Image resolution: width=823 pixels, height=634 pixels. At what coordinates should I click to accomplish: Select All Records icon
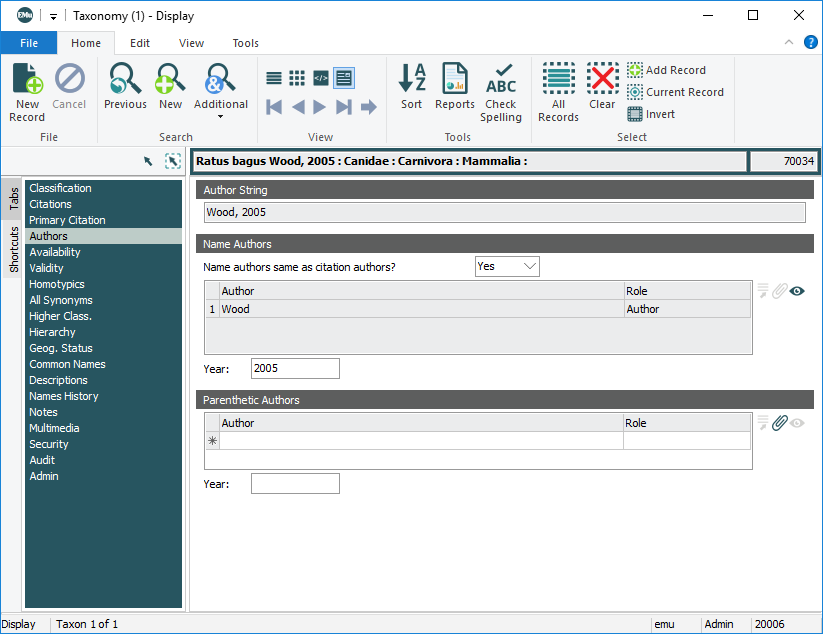[x=558, y=79]
